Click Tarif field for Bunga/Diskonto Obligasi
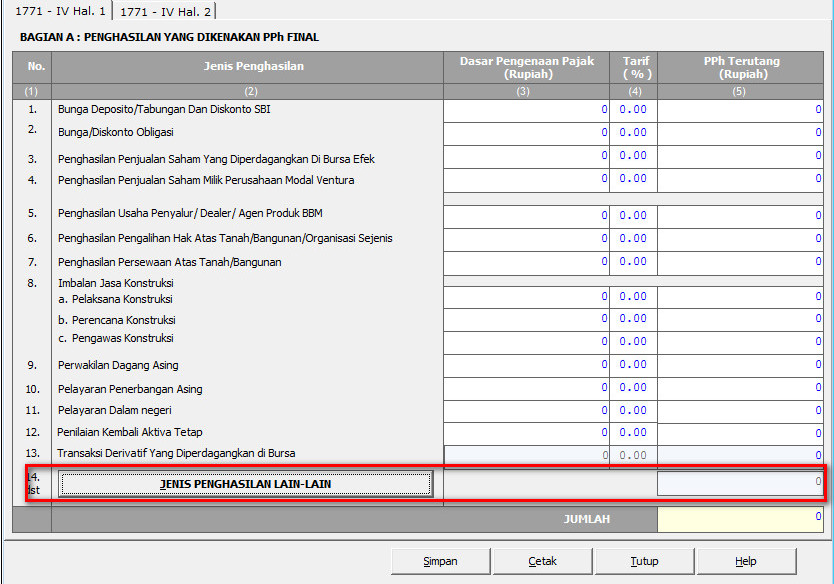Image resolution: width=834 pixels, height=584 pixels. 633,134
